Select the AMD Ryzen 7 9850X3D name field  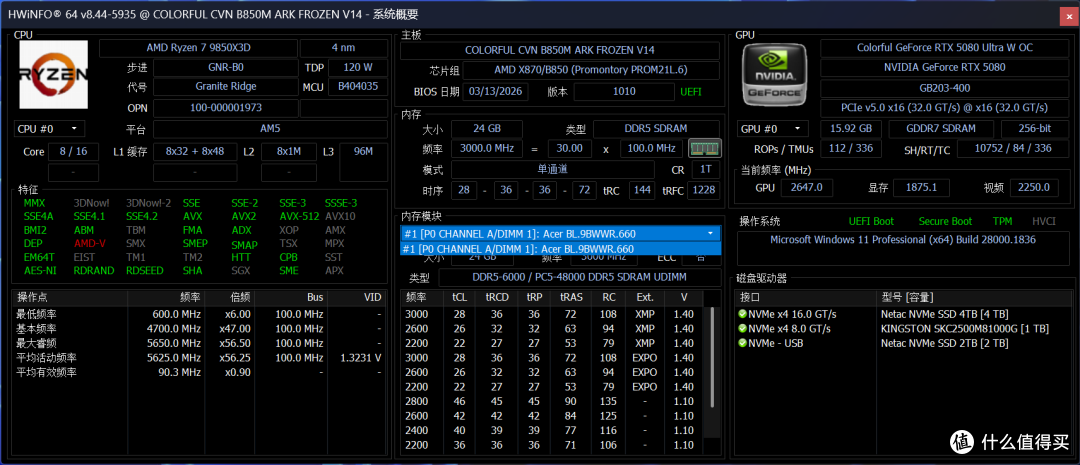click(x=198, y=48)
